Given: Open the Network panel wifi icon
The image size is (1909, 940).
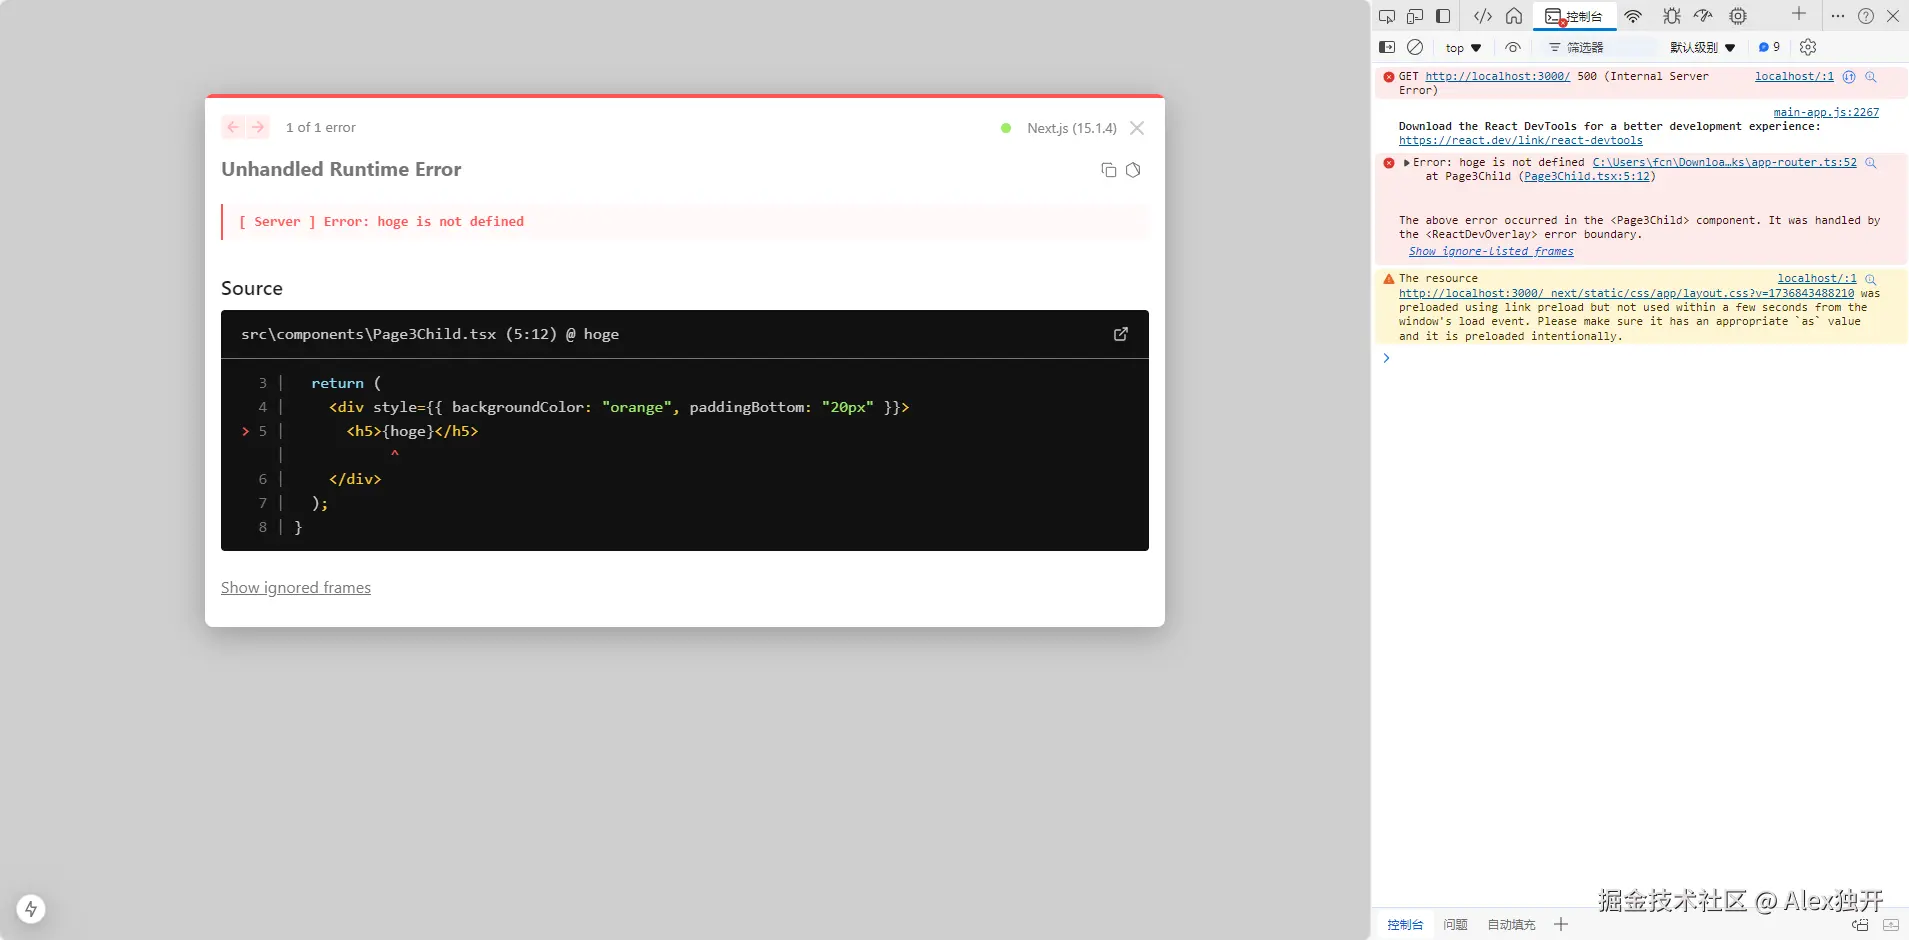Looking at the screenshot, I should click(1633, 16).
